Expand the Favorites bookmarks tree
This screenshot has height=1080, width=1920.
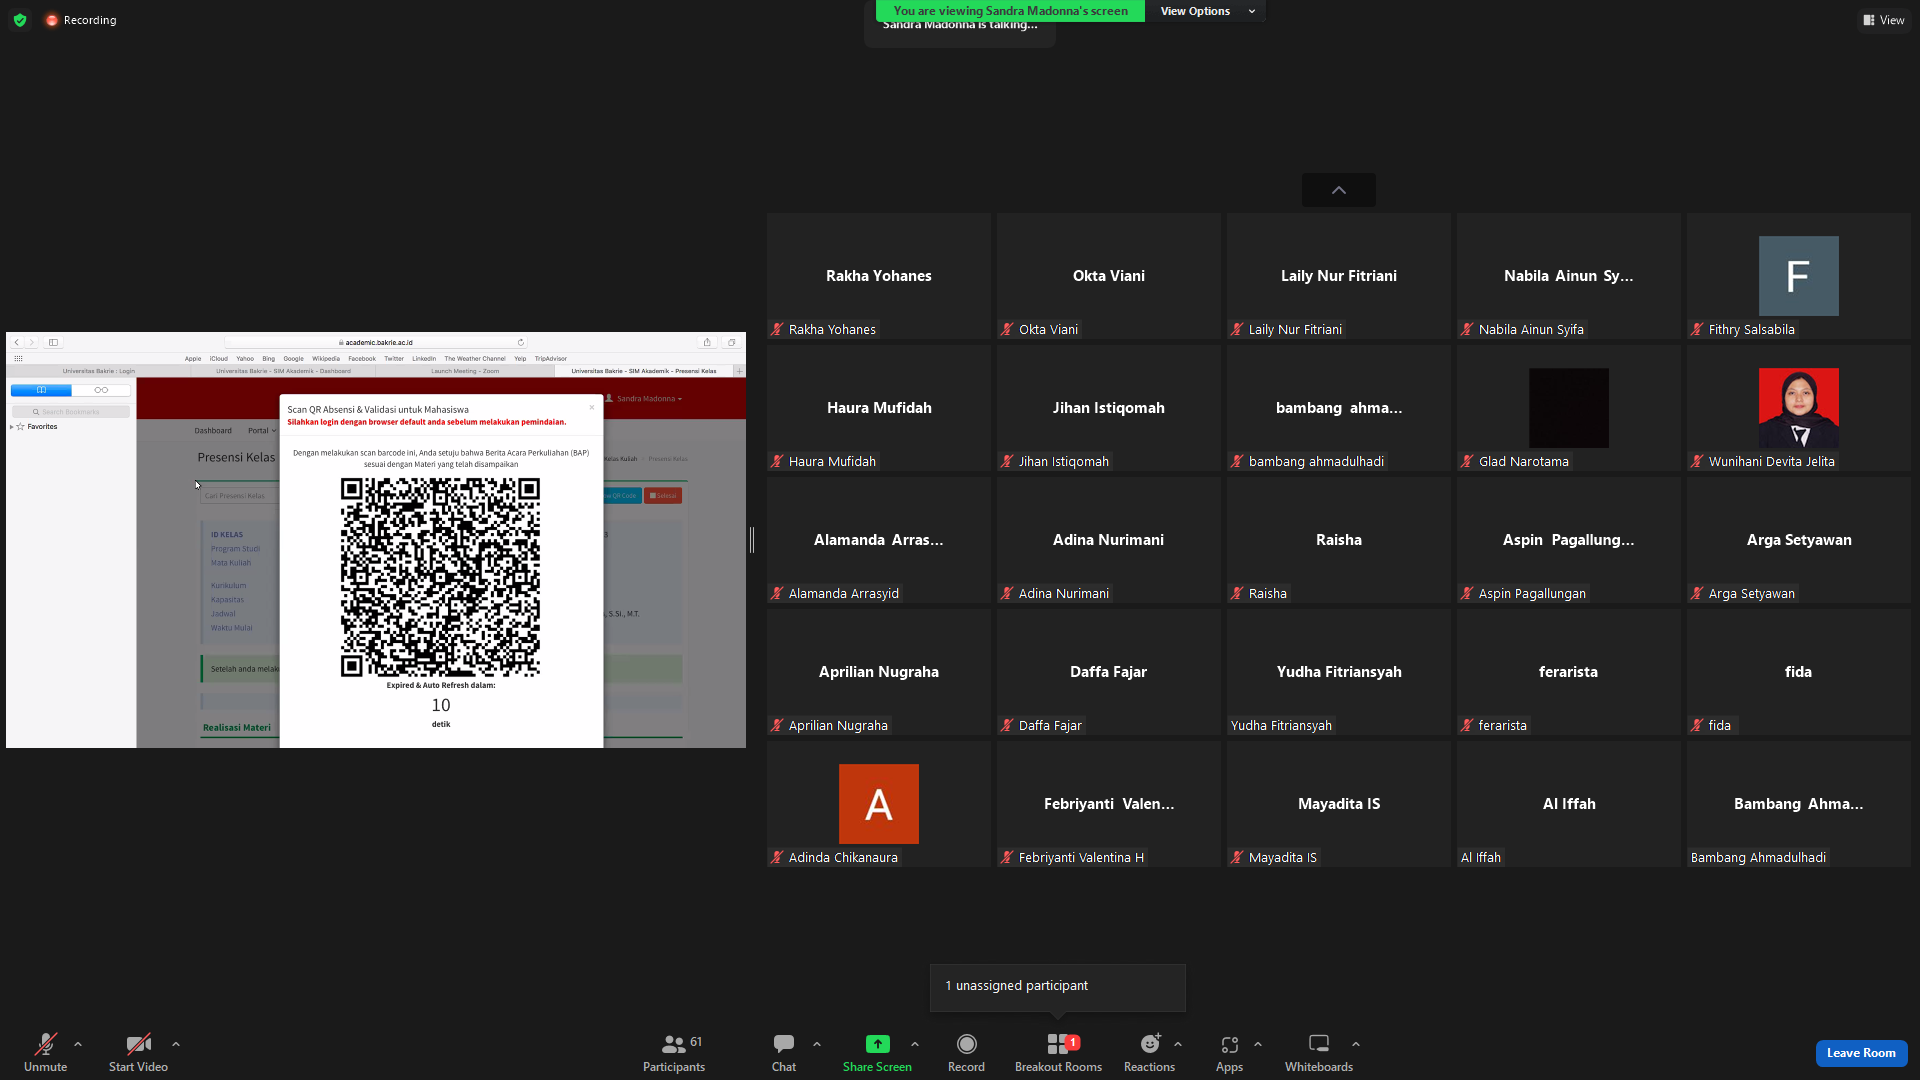click(x=12, y=427)
